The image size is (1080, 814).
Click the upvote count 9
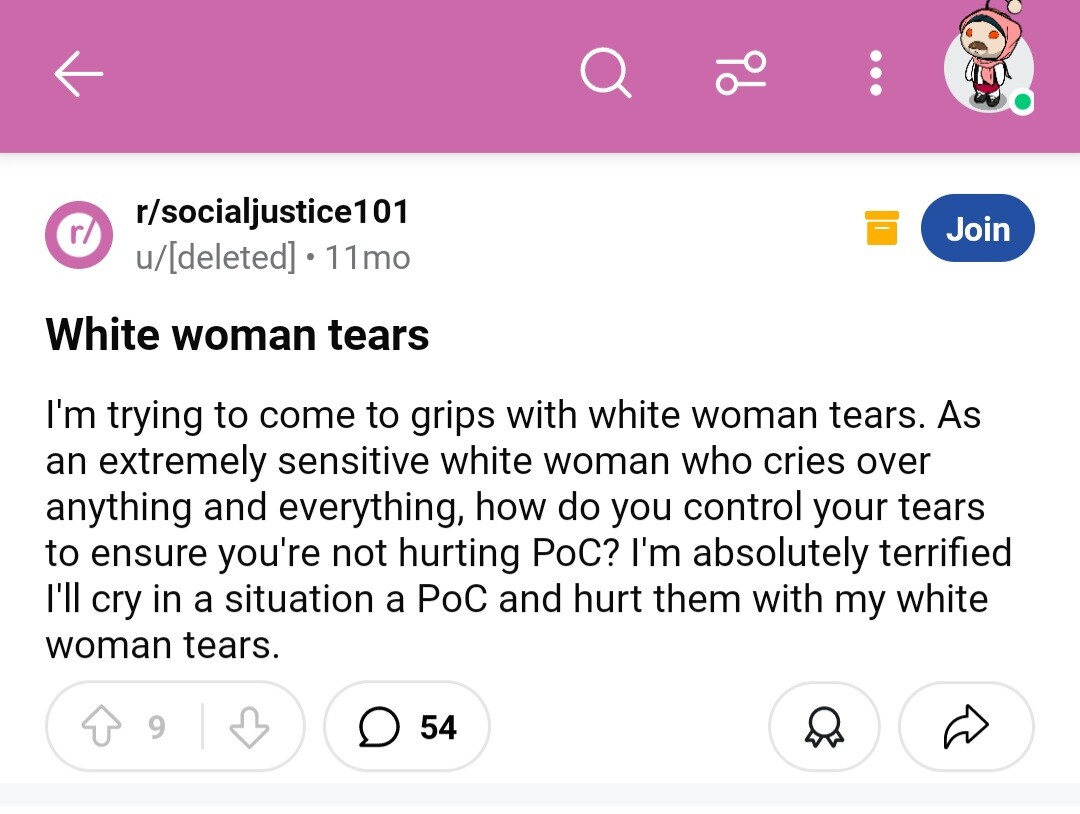point(157,727)
